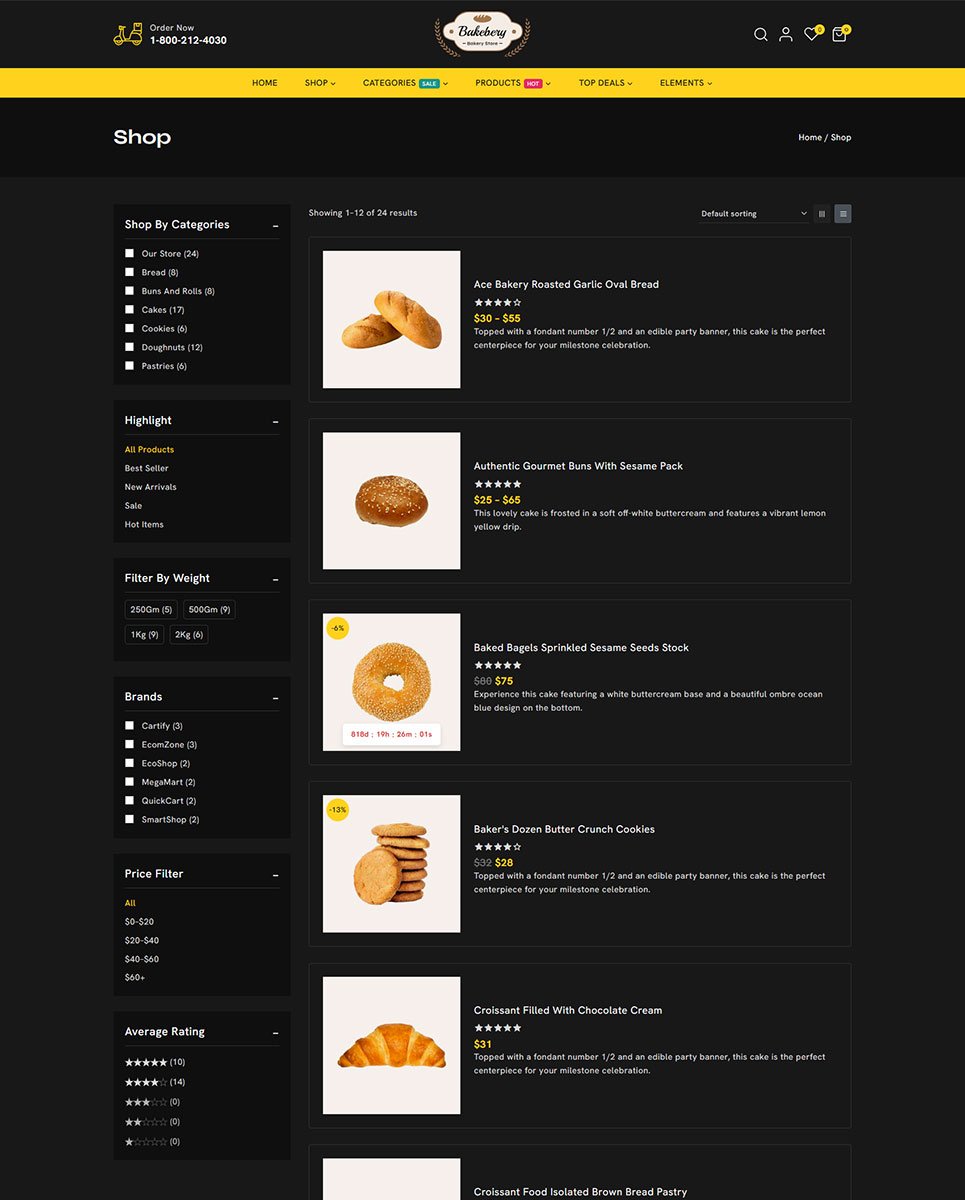Select the 500Gm weight filter
Screen dimensions: 965x1200
[209, 610]
